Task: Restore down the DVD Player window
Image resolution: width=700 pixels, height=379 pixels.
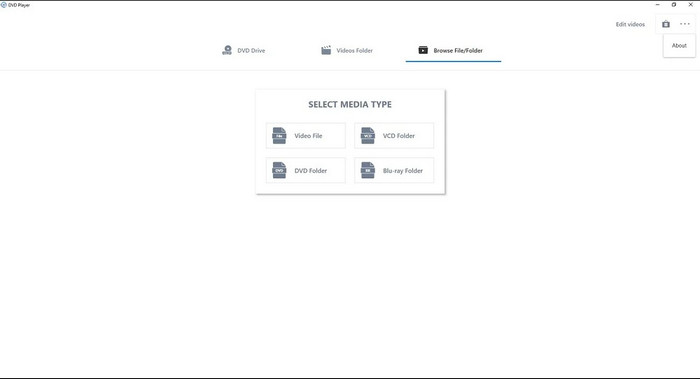Action: pyautogui.click(x=674, y=5)
